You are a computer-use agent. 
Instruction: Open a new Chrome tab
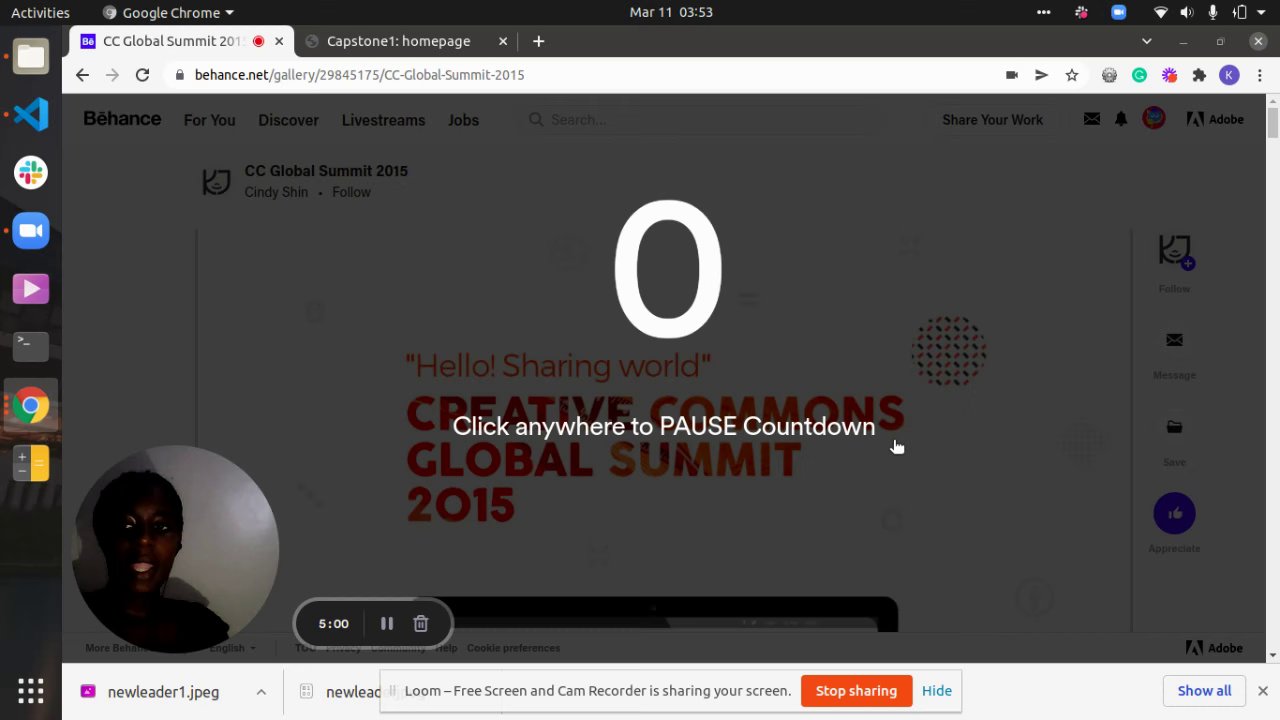tap(539, 41)
